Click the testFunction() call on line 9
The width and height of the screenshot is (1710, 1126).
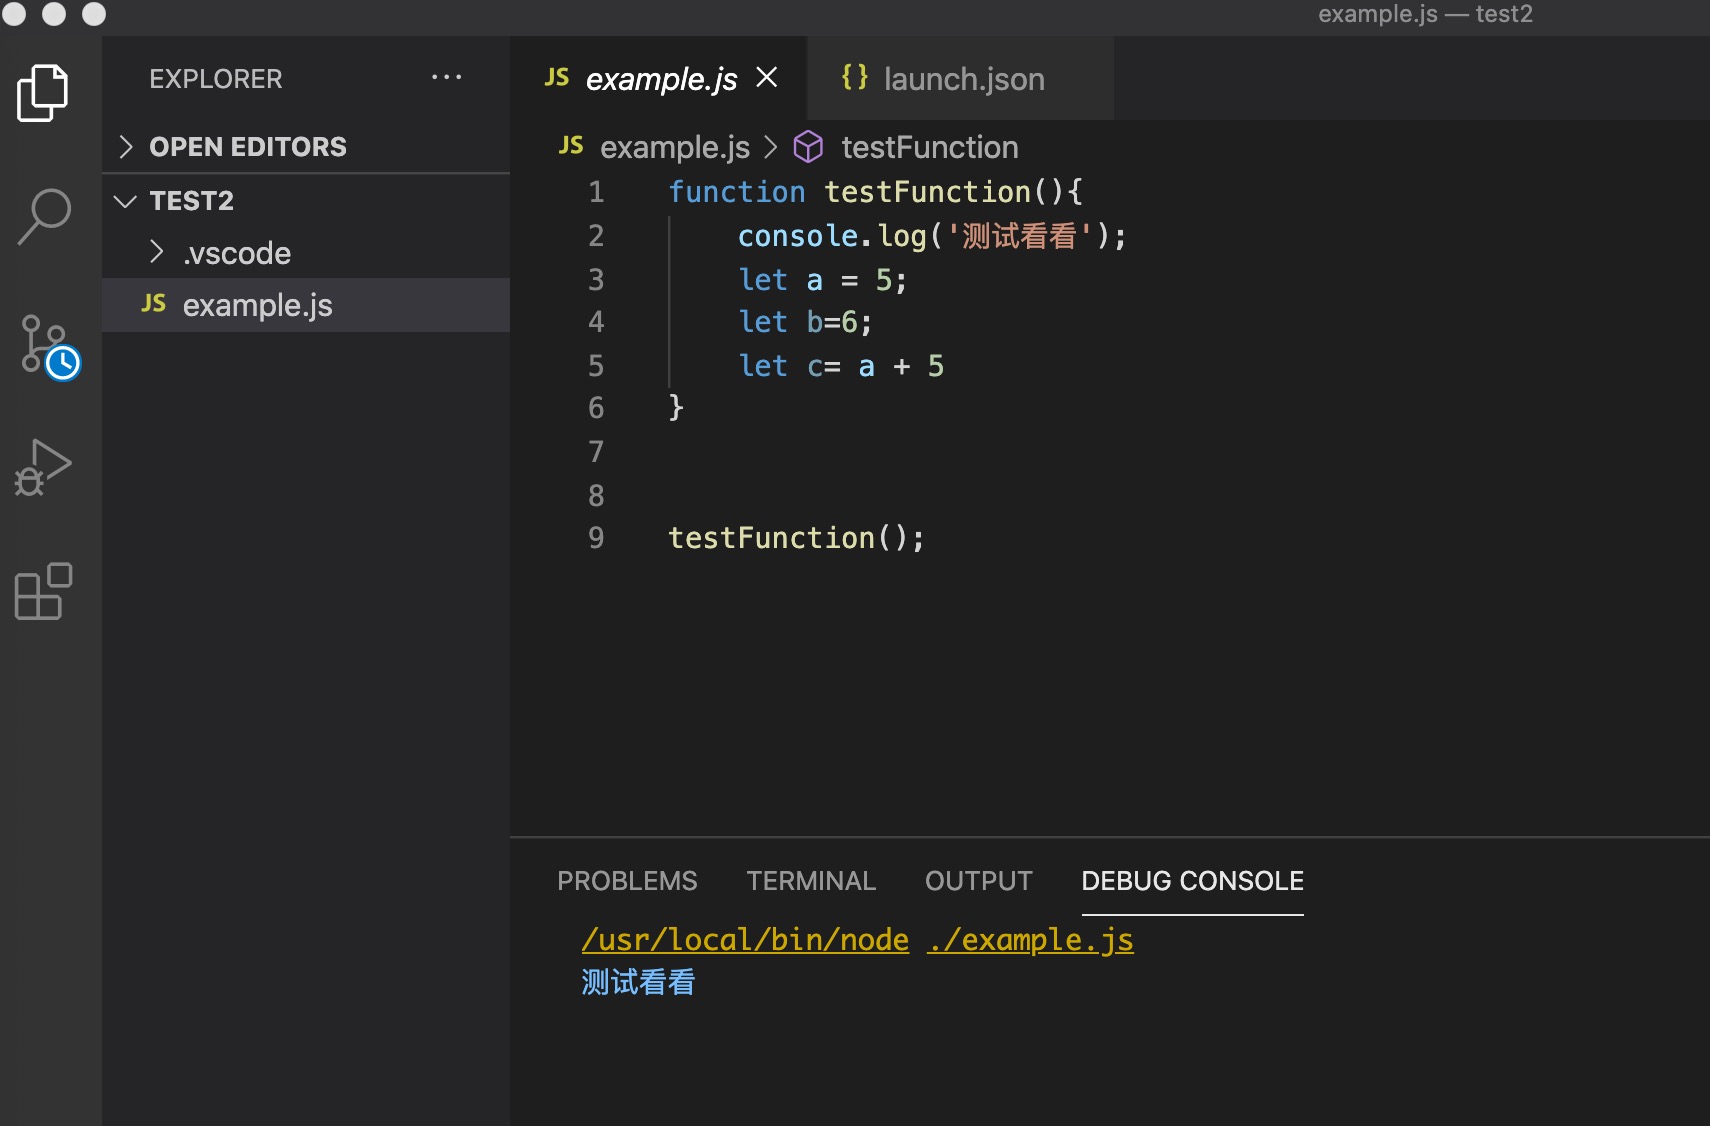(x=796, y=538)
